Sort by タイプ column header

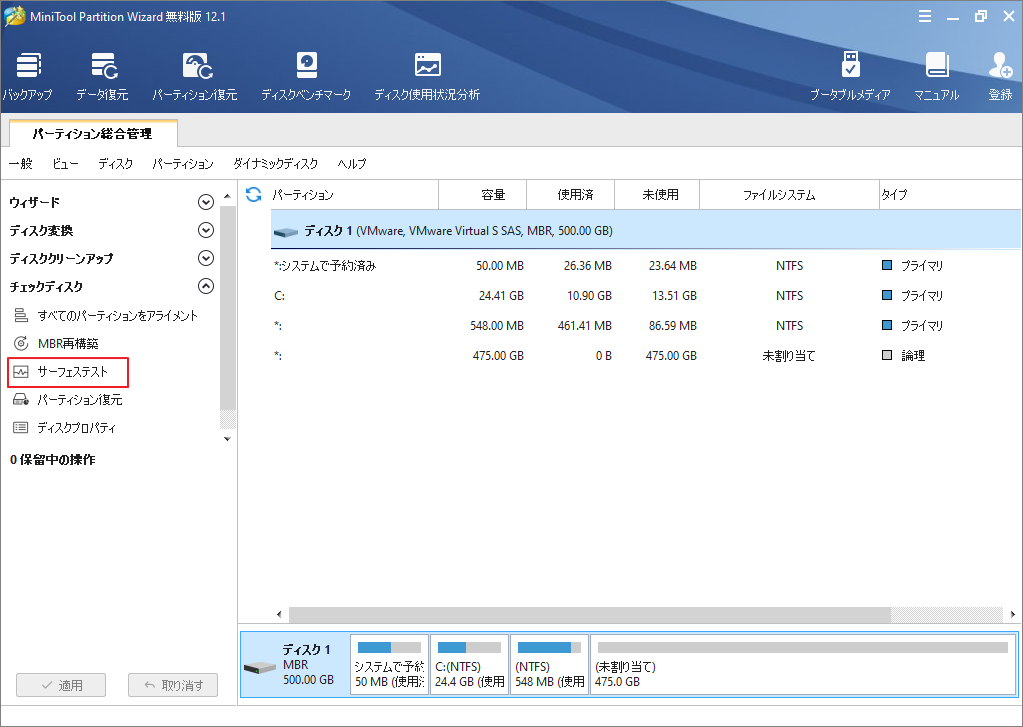coord(949,194)
